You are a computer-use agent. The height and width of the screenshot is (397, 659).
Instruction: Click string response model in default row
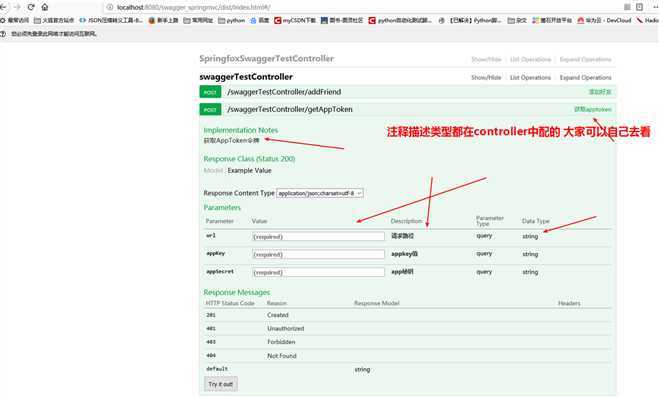tap(362, 370)
